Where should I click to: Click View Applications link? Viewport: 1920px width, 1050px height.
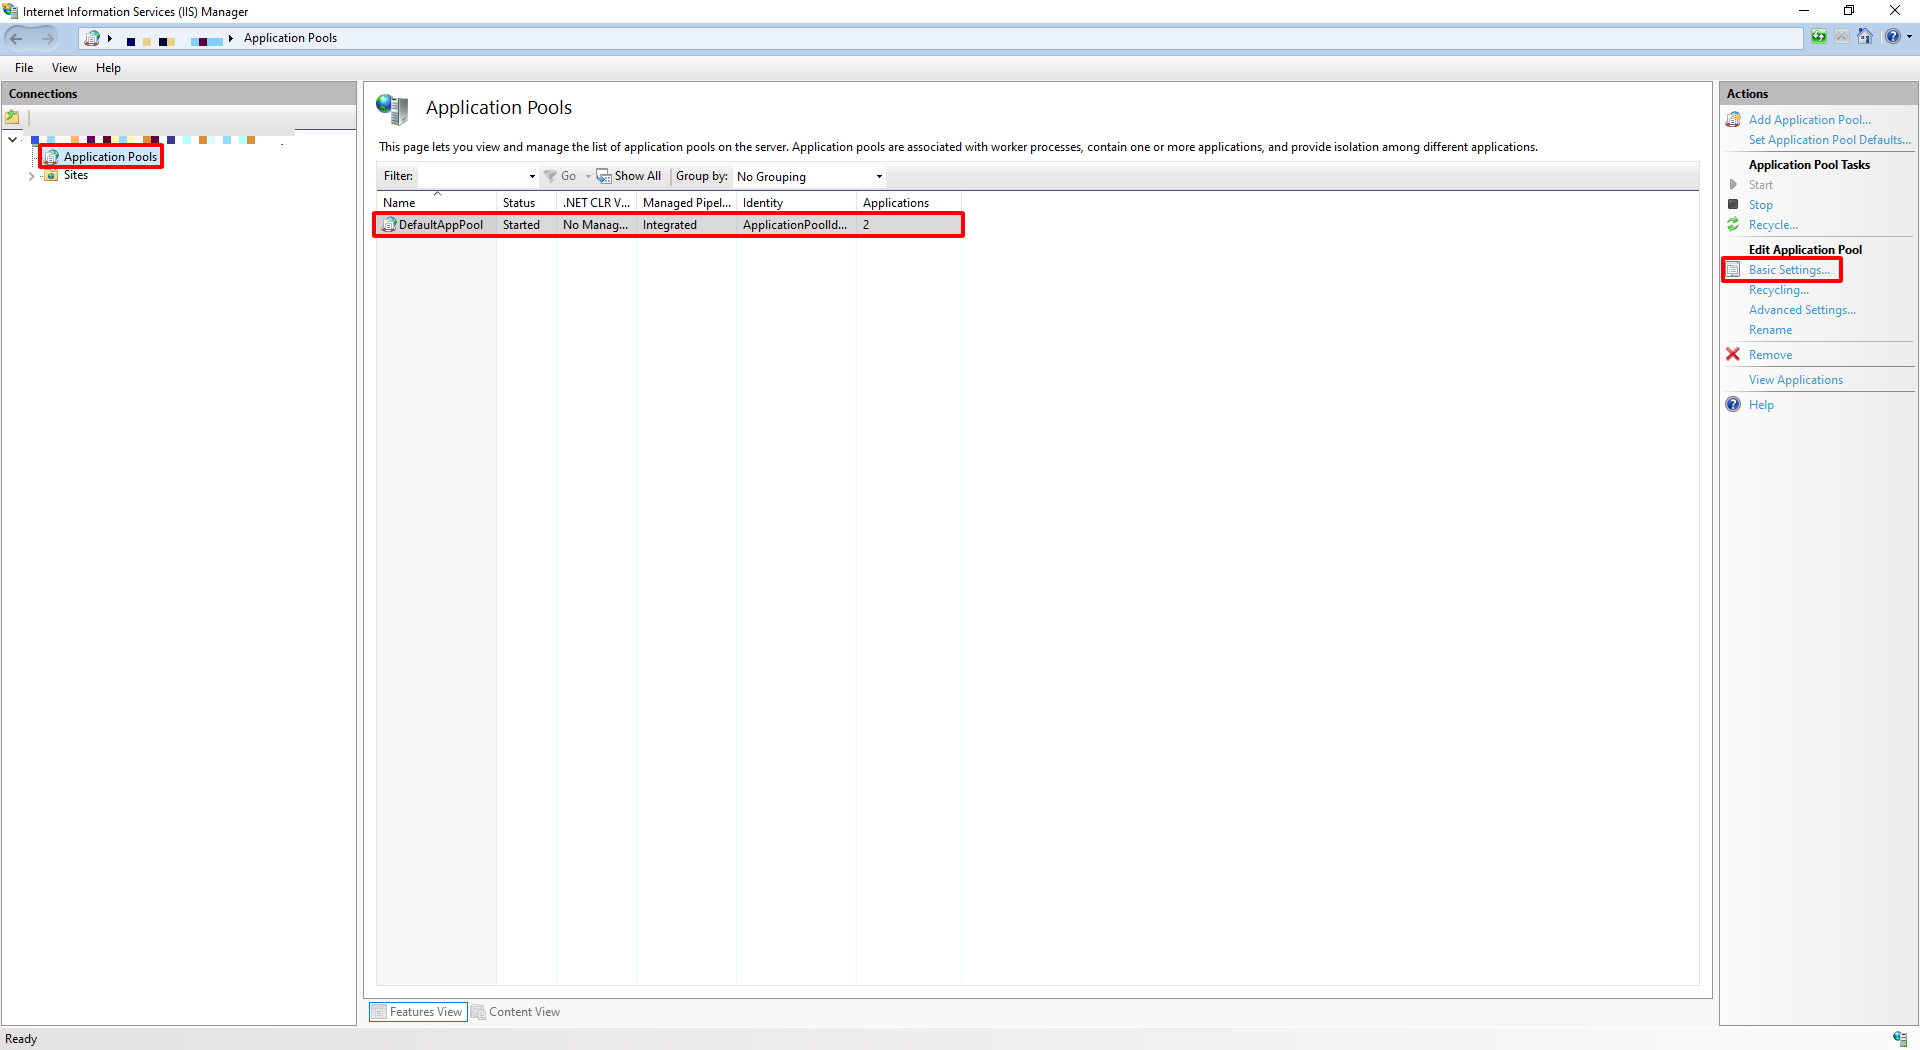(x=1795, y=380)
